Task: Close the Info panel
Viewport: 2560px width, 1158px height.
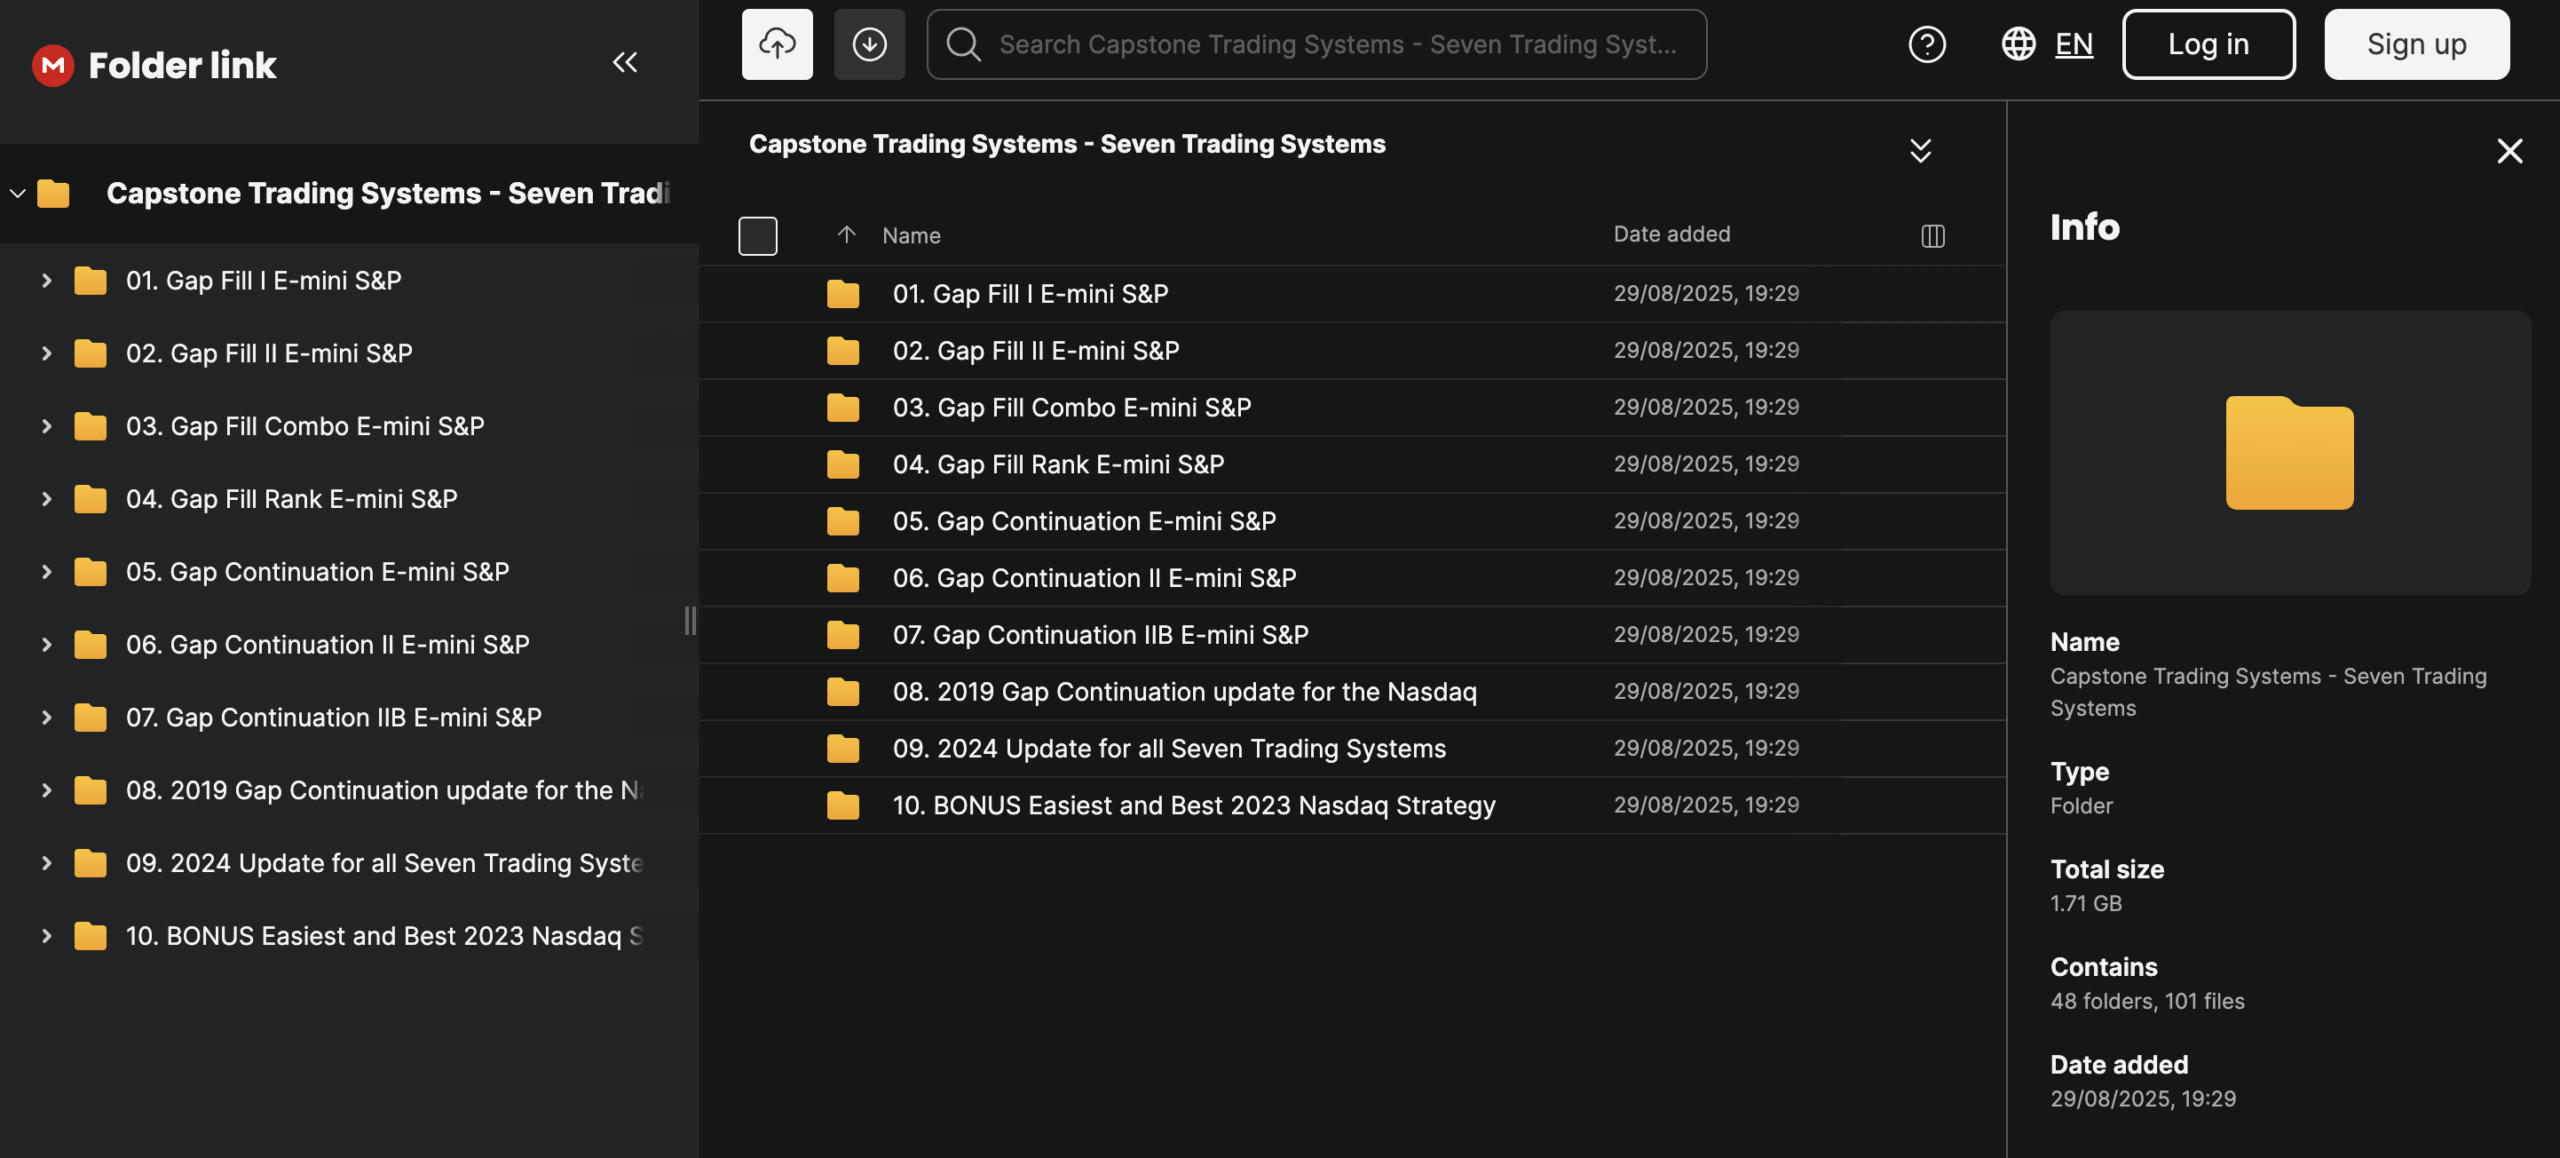Action: [2509, 151]
